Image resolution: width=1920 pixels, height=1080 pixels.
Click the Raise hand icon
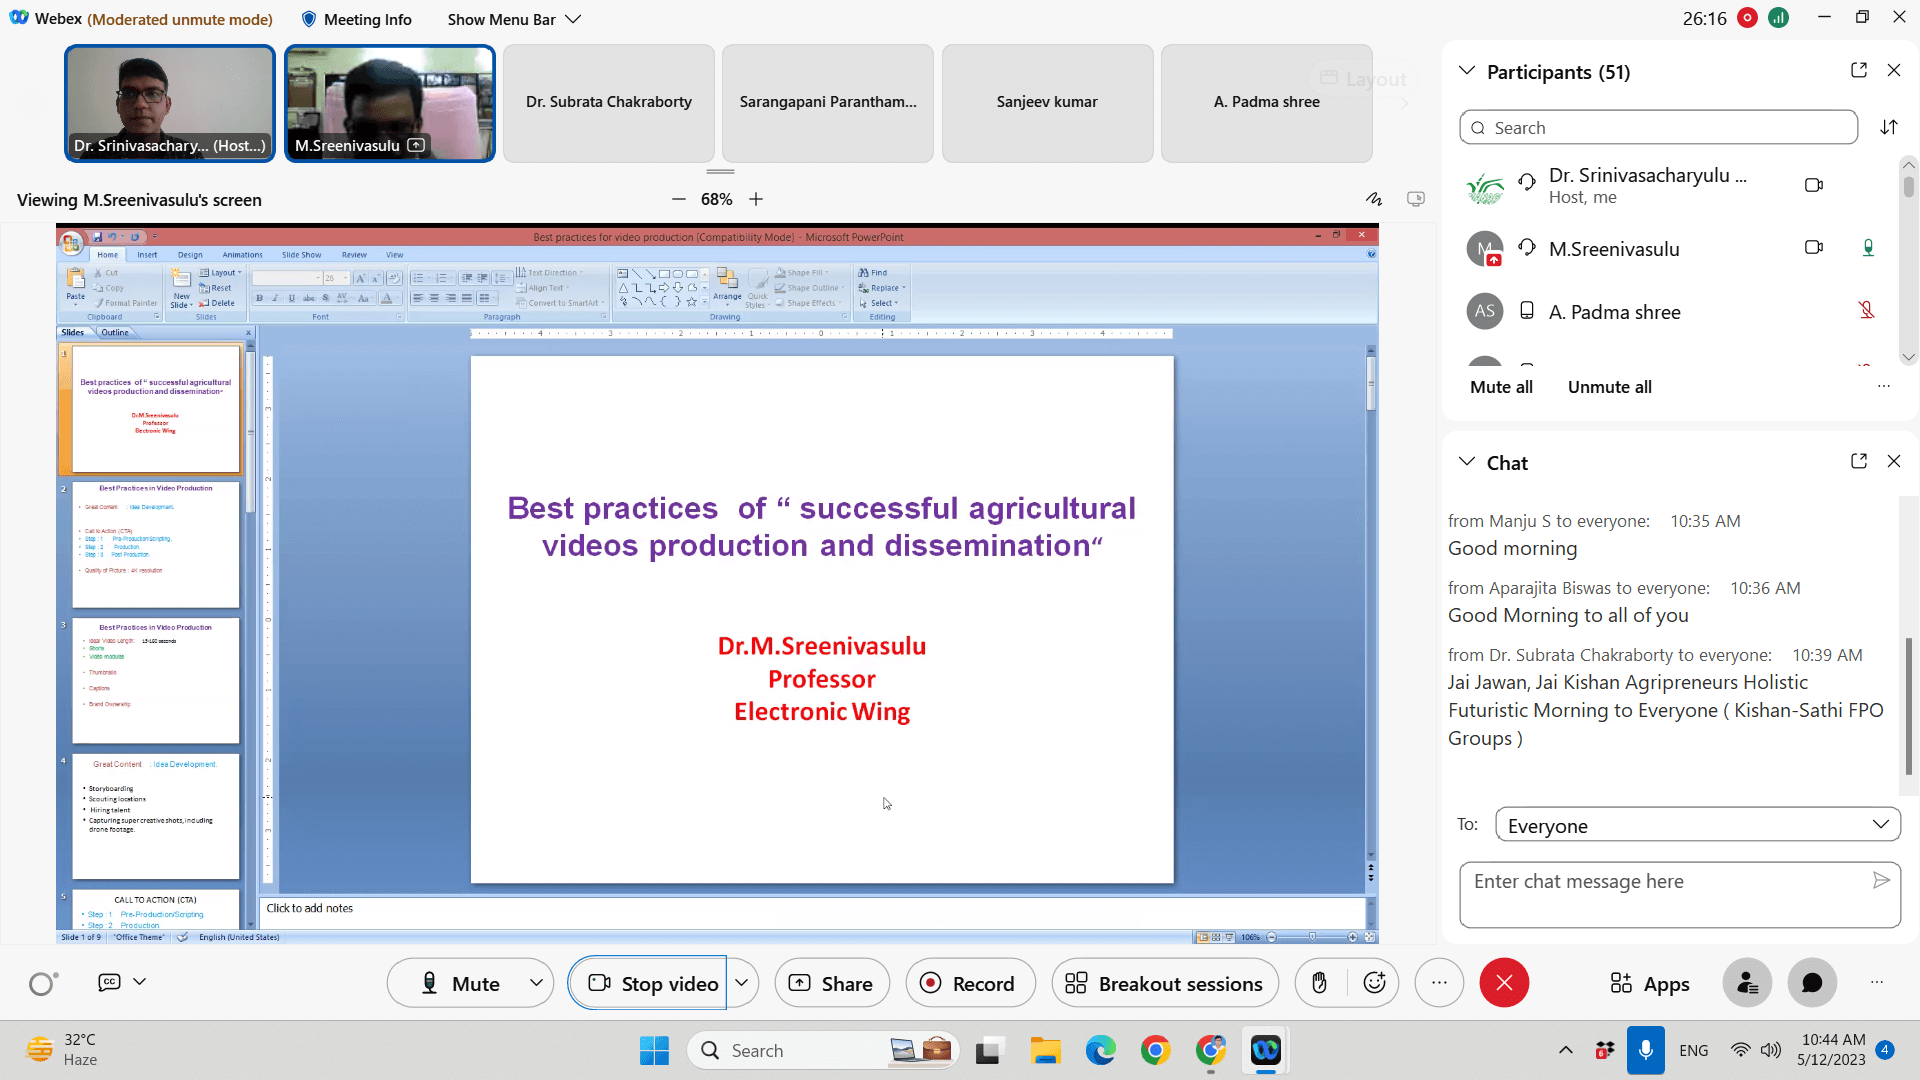pyautogui.click(x=1319, y=983)
